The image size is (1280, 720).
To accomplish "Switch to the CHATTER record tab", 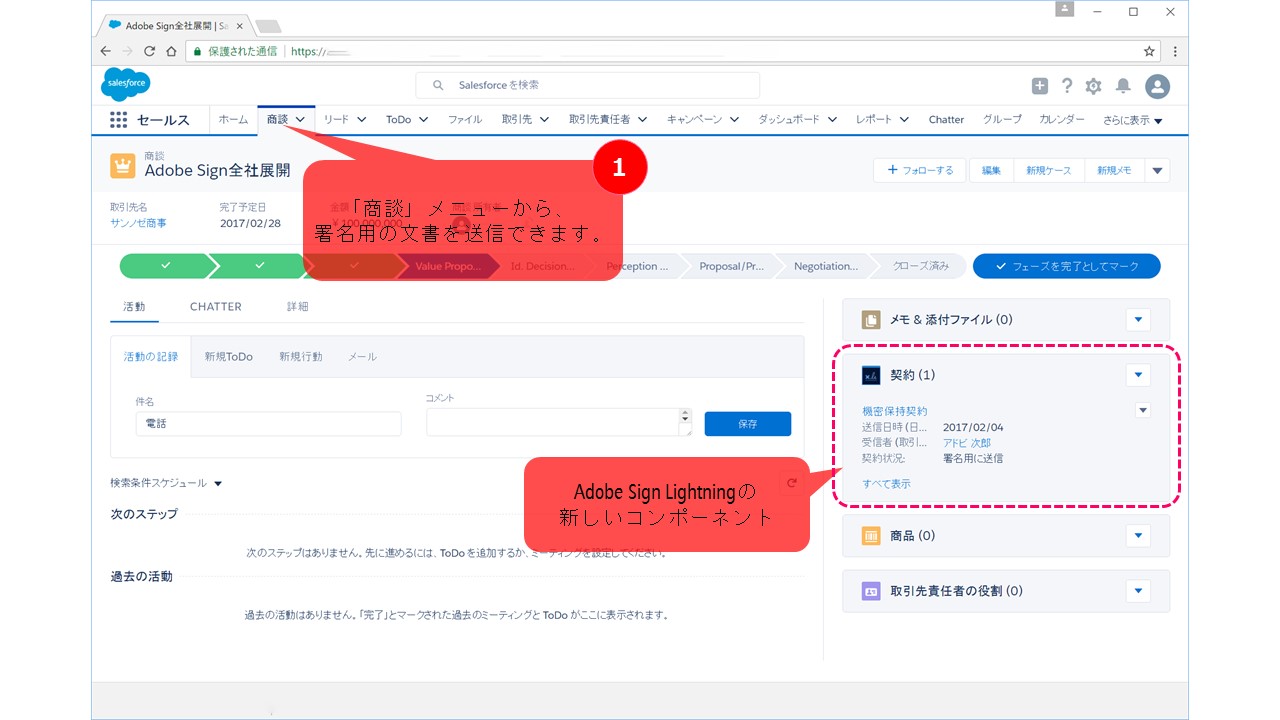I will pyautogui.click(x=216, y=307).
